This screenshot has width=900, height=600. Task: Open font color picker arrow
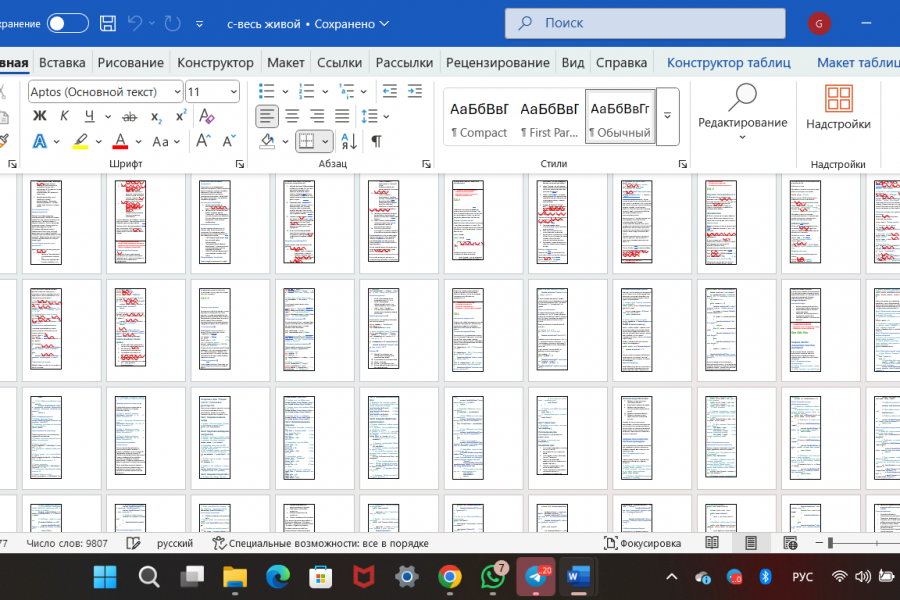(138, 141)
